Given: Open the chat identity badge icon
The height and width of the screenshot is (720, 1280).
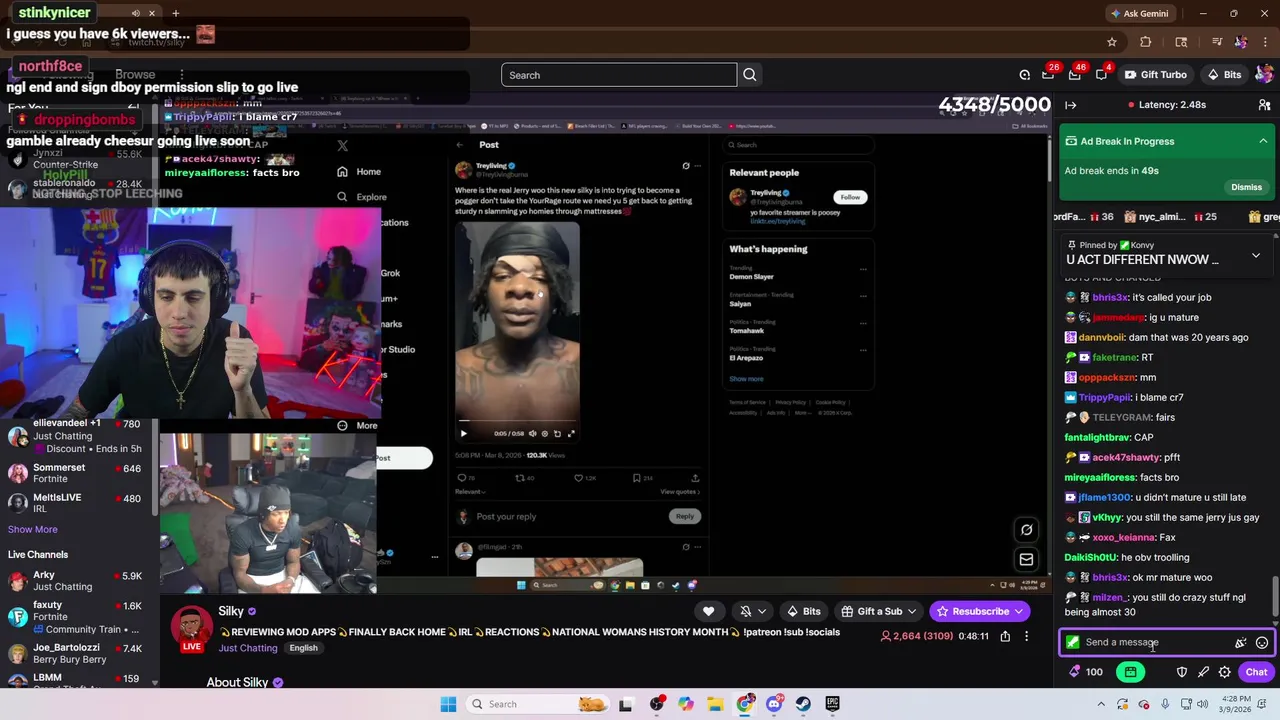Looking at the screenshot, I should [1073, 643].
